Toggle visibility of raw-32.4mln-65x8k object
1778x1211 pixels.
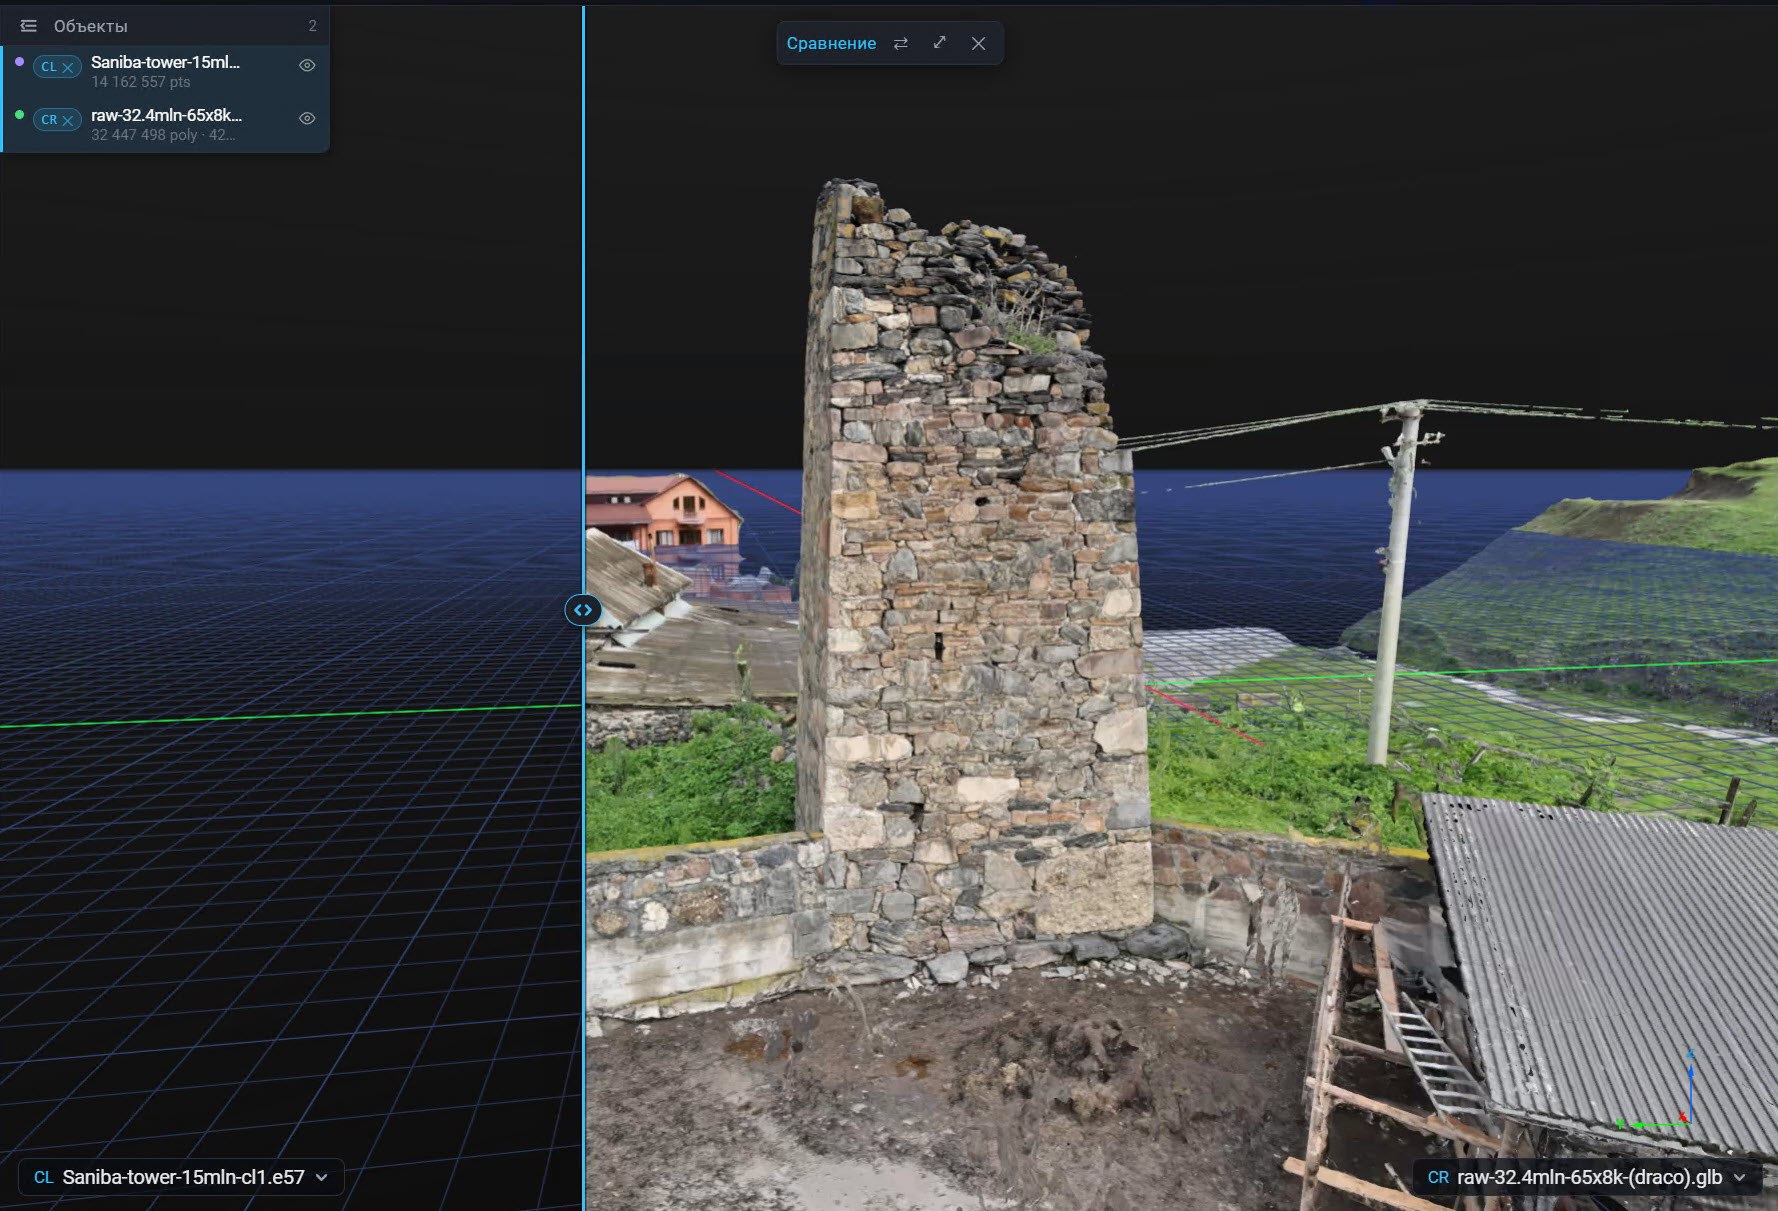tap(307, 118)
